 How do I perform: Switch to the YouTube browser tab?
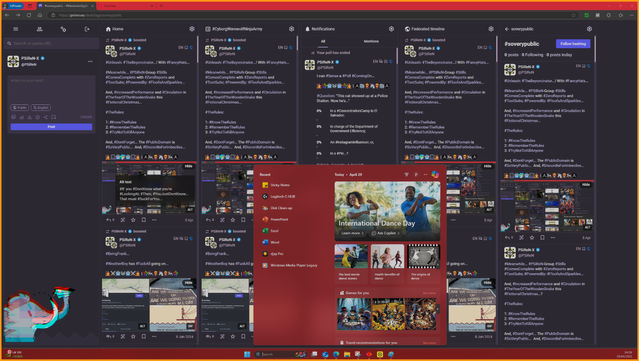(x=126, y=6)
